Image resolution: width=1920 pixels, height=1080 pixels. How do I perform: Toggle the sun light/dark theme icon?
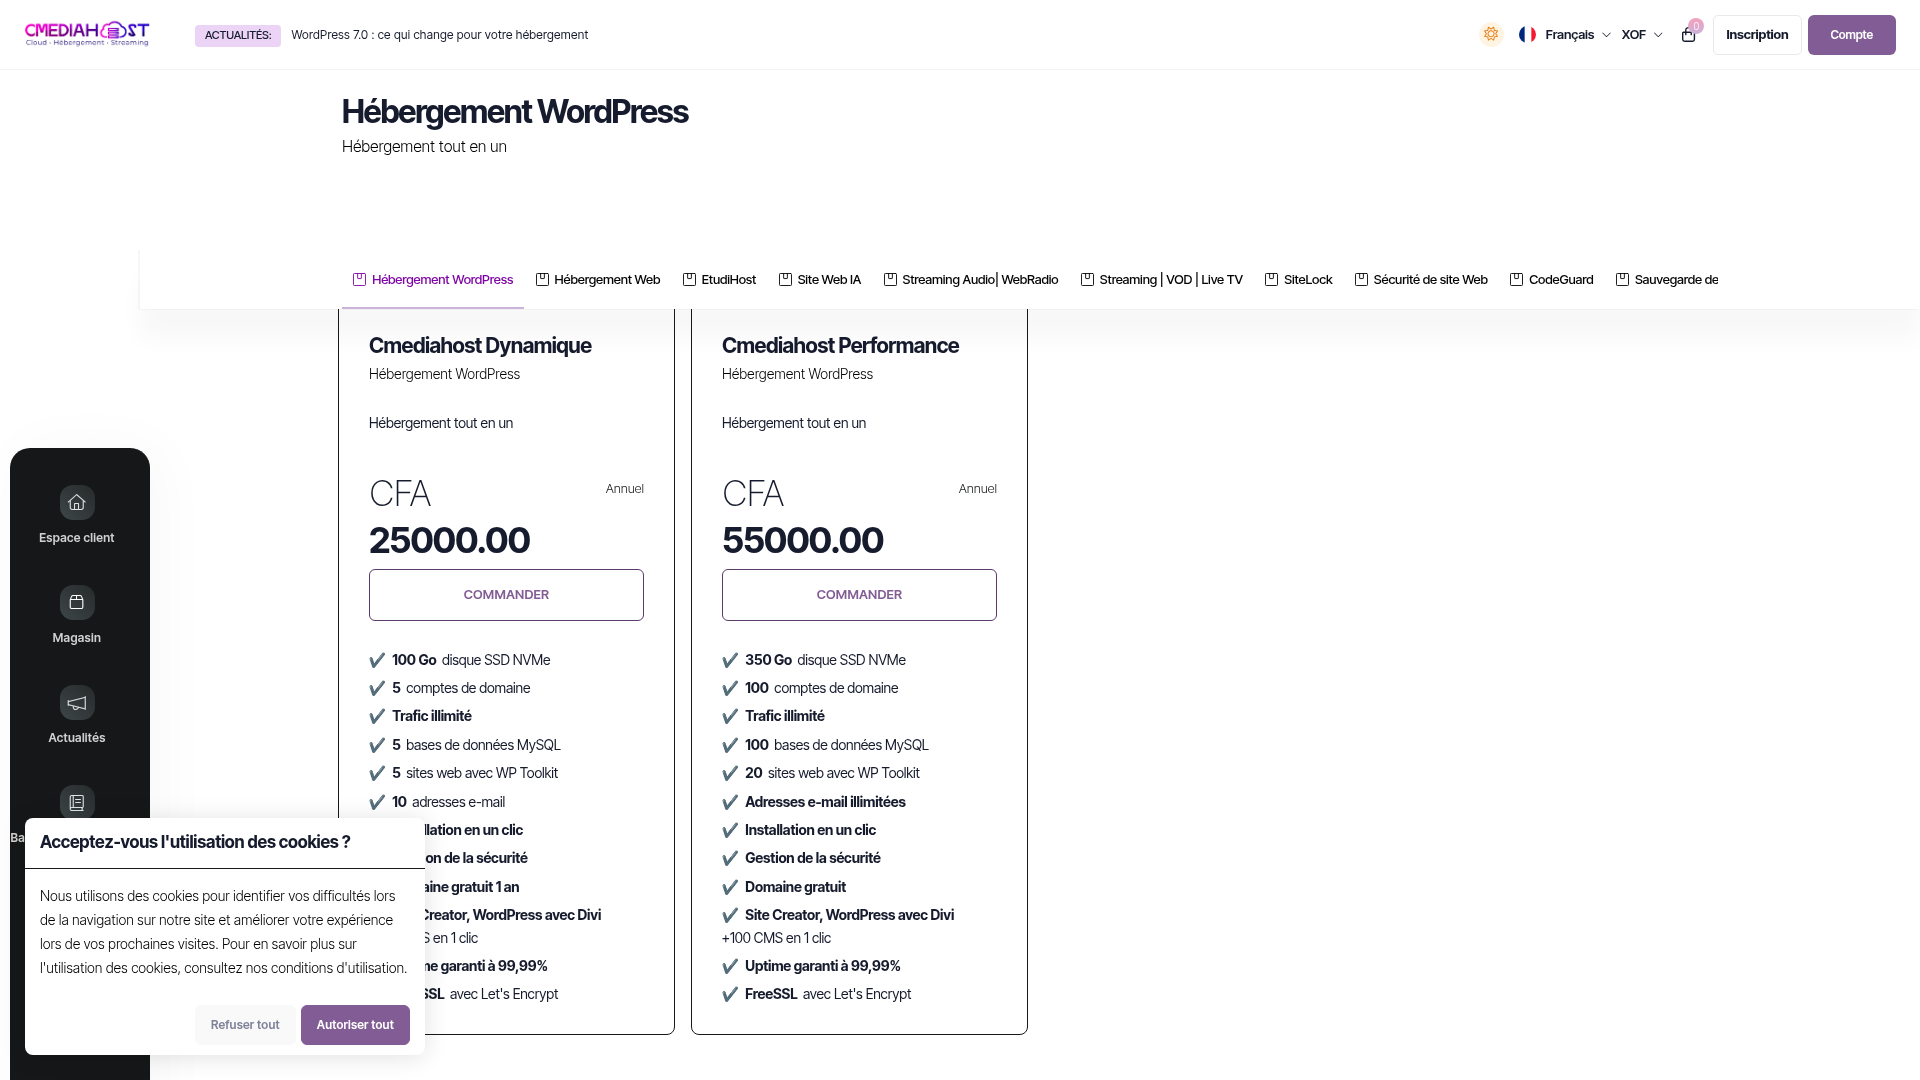click(x=1491, y=35)
